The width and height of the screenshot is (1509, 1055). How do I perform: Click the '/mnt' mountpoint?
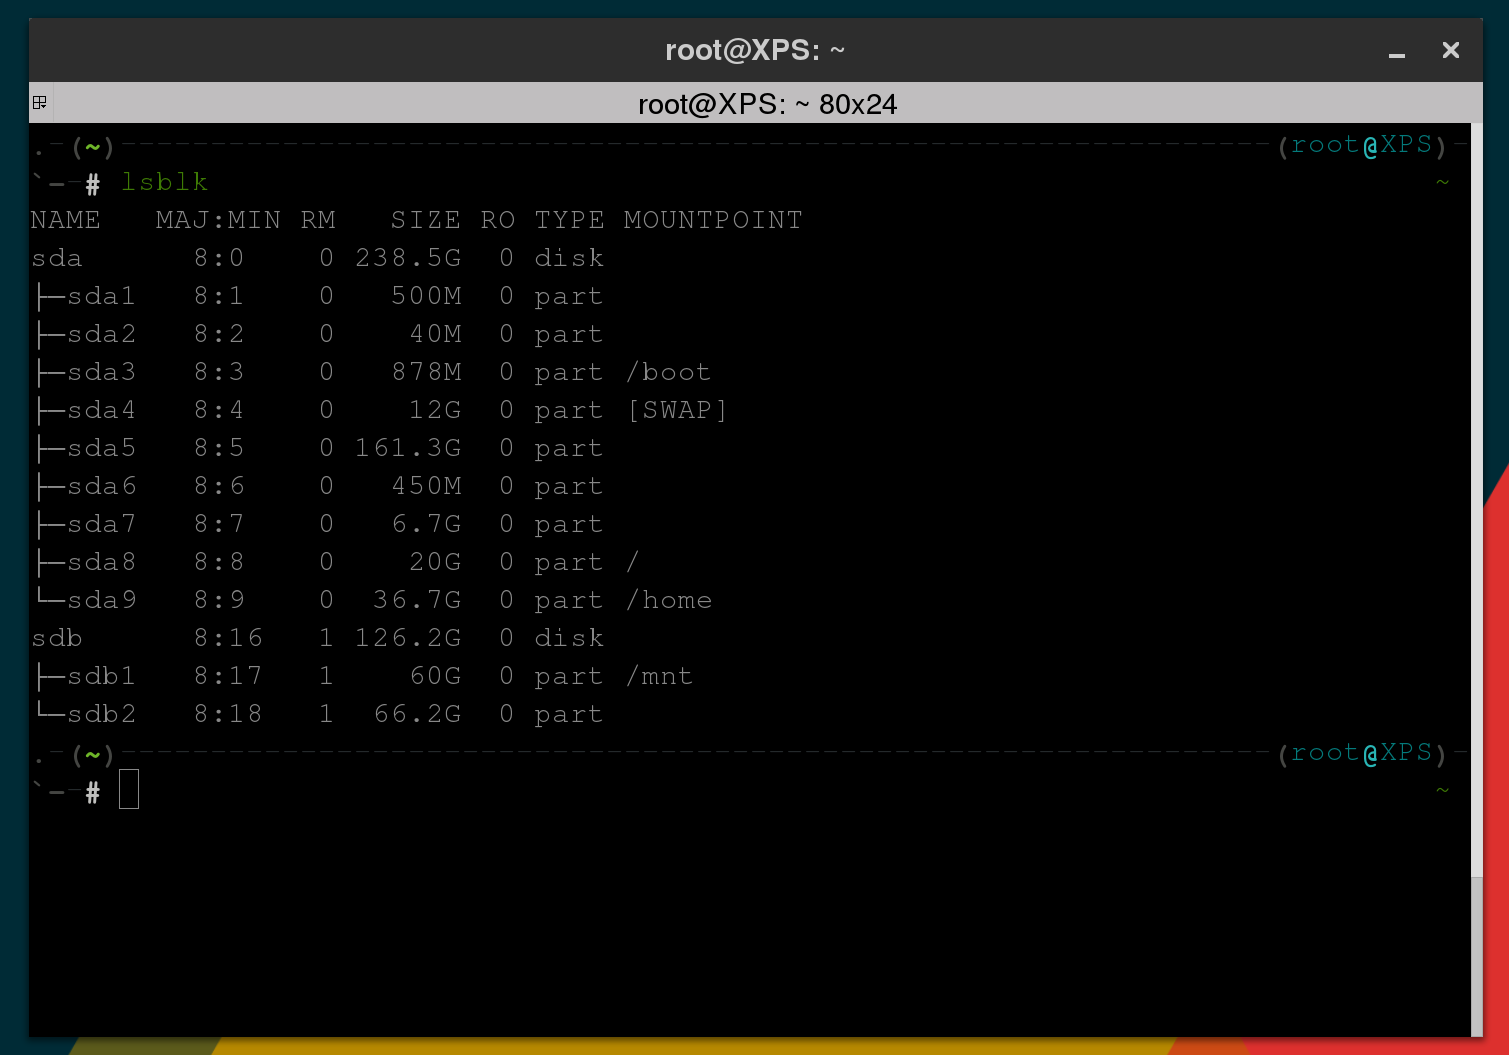pyautogui.click(x=660, y=676)
